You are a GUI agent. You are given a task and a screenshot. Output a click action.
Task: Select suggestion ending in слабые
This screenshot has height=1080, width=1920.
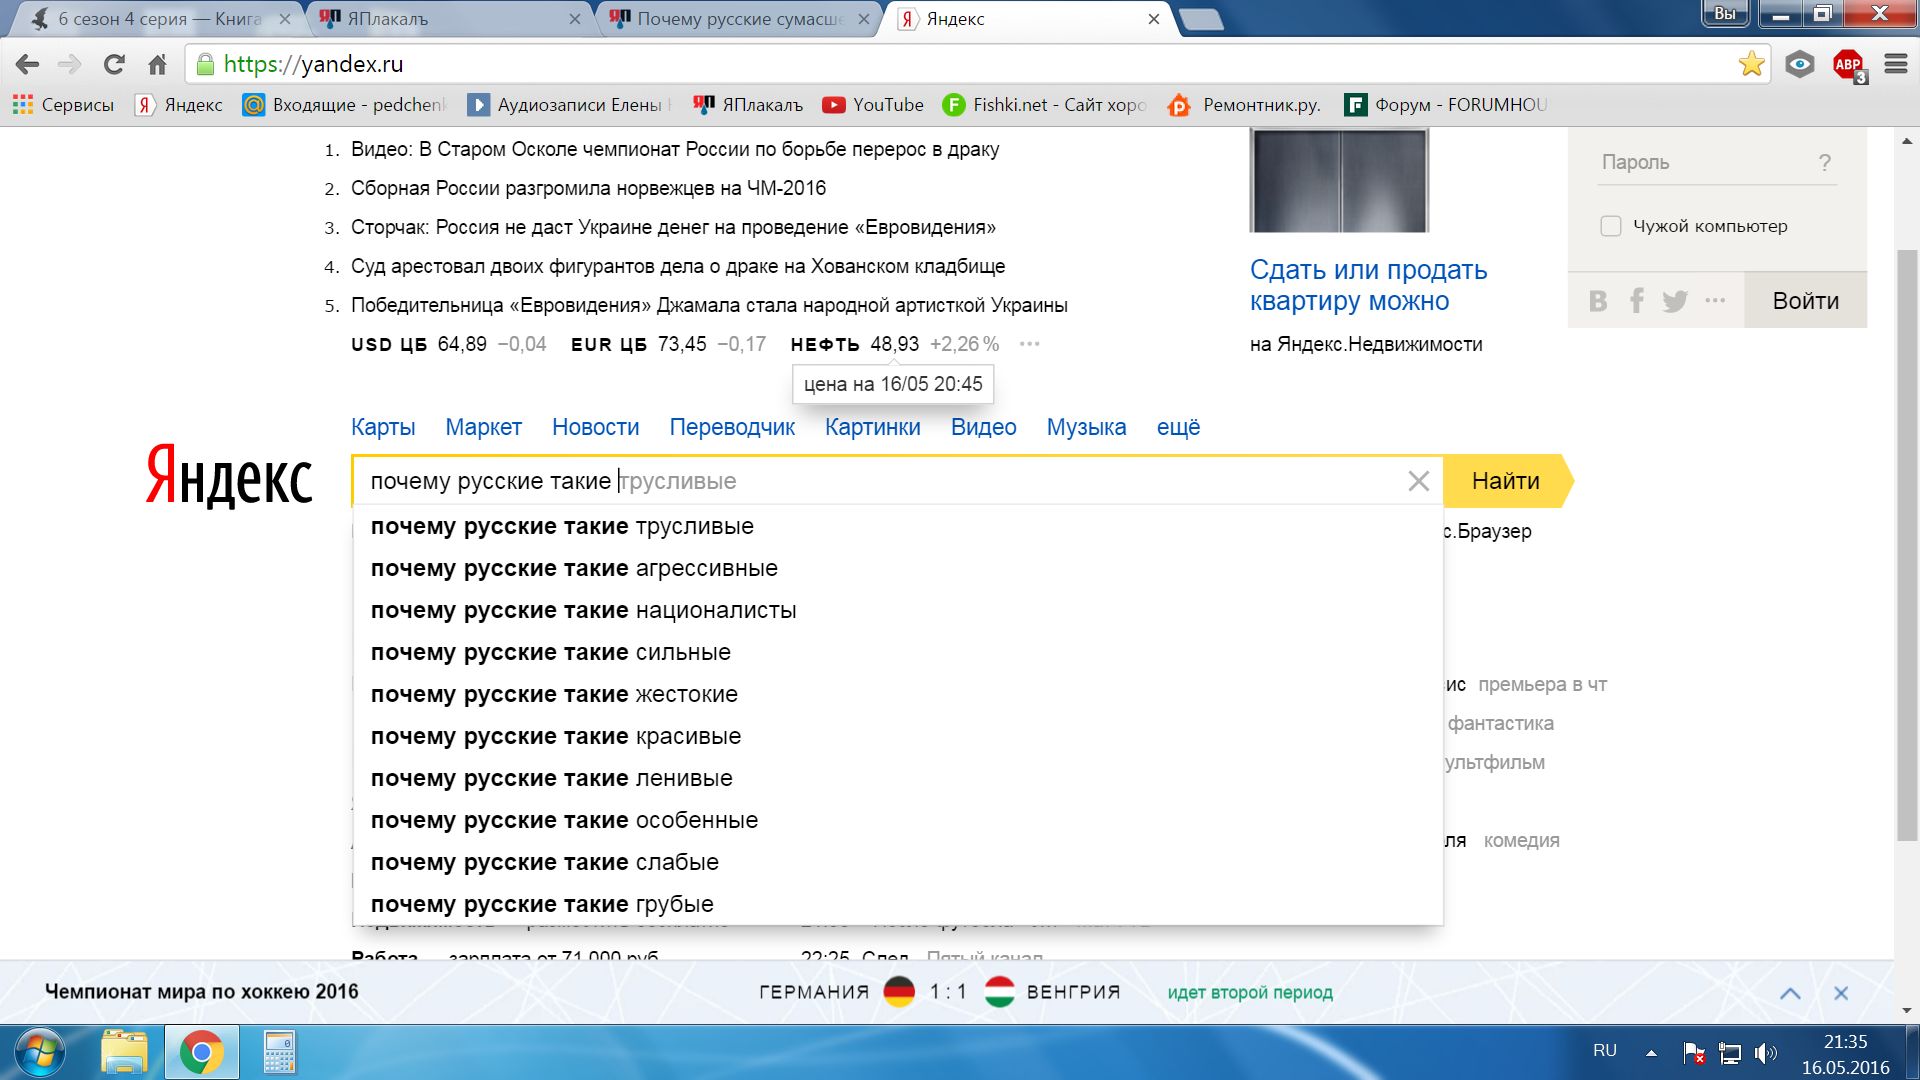(x=898, y=862)
